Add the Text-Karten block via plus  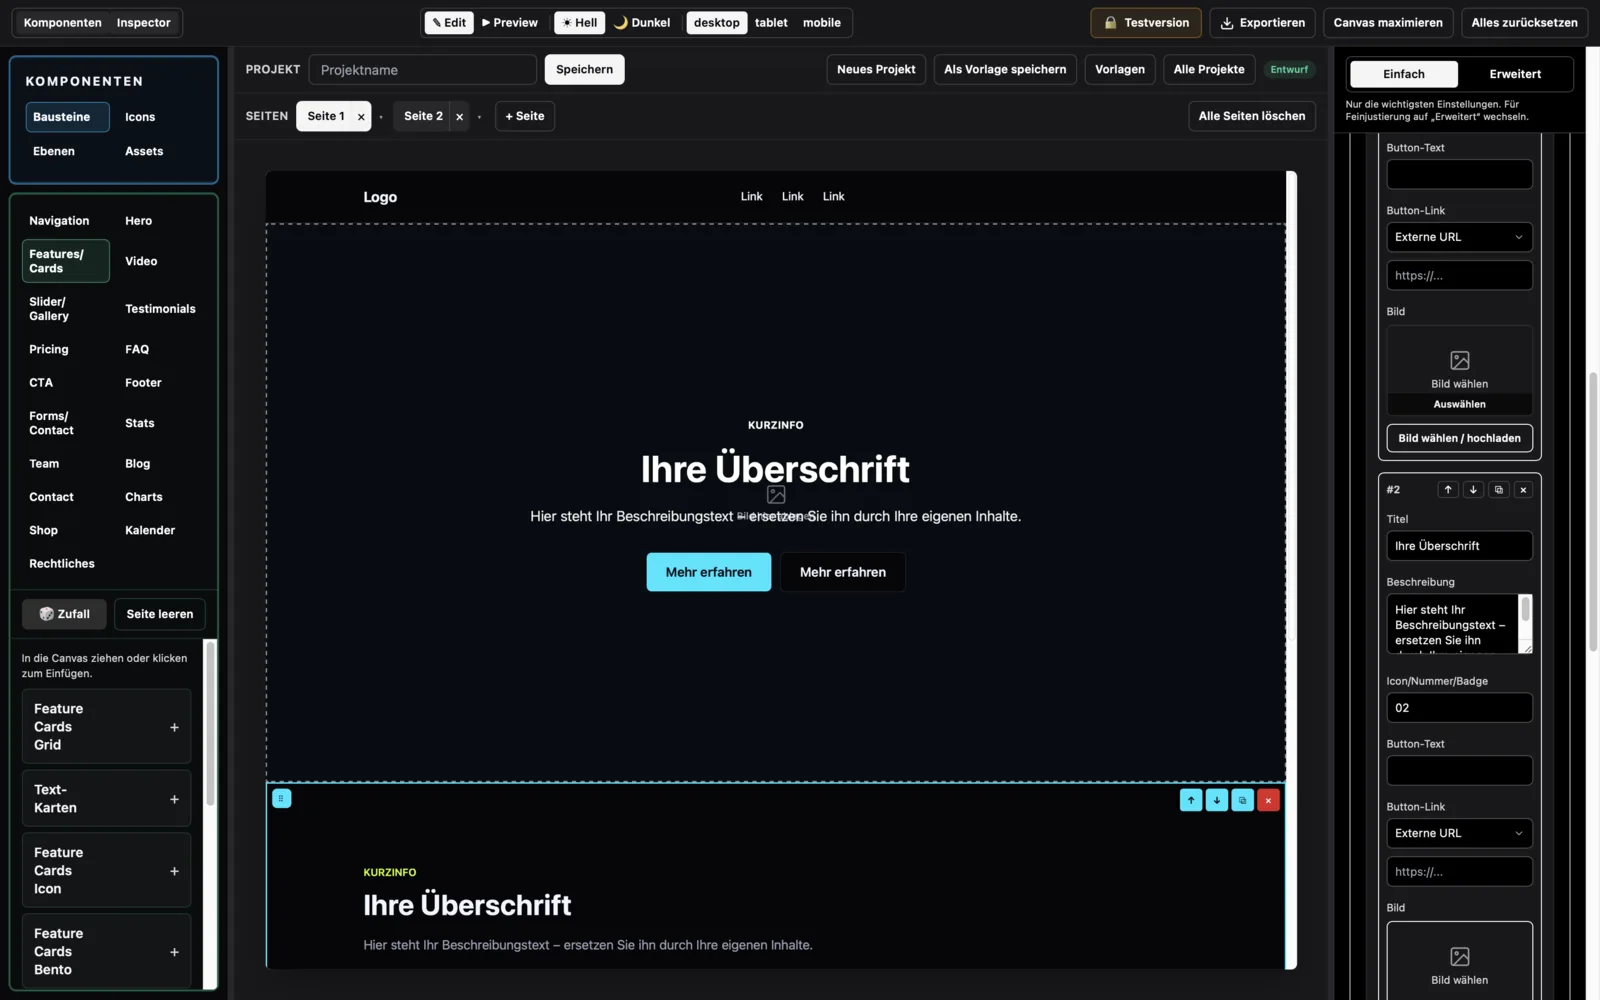(x=174, y=799)
